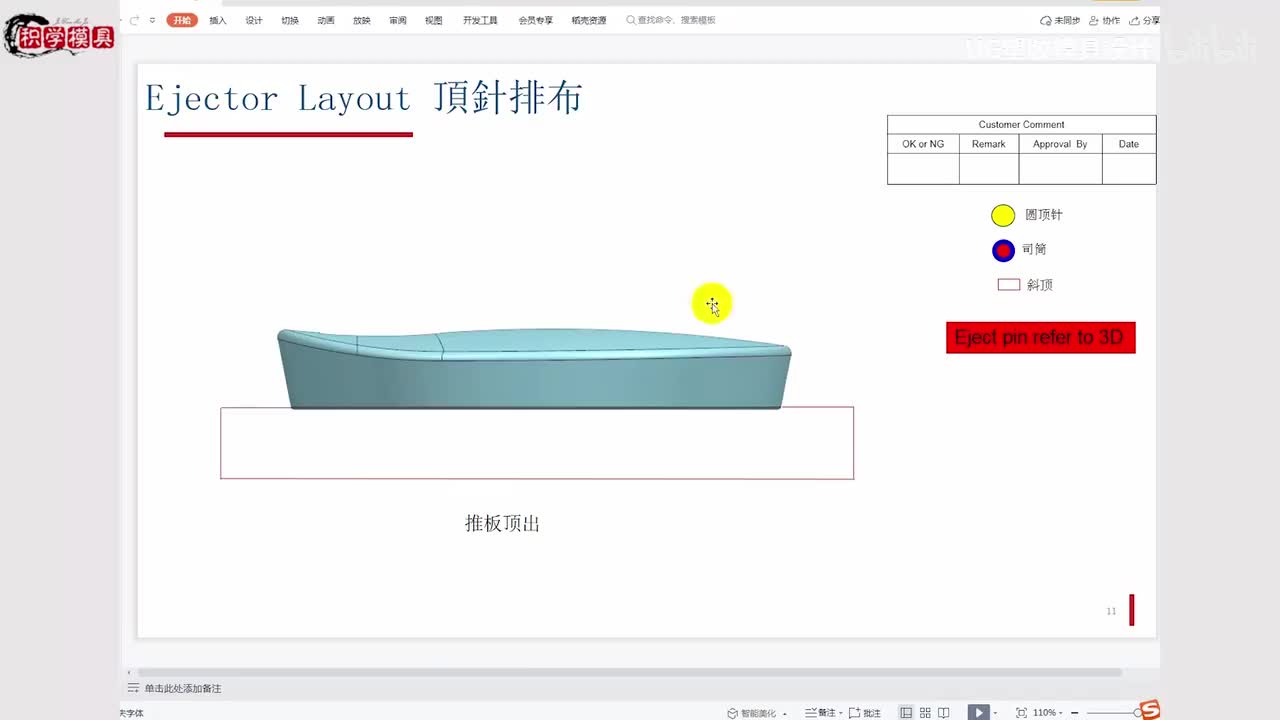This screenshot has width=1280, height=720.
Task: Click the 'Approval By' table cell
Action: point(1060,144)
